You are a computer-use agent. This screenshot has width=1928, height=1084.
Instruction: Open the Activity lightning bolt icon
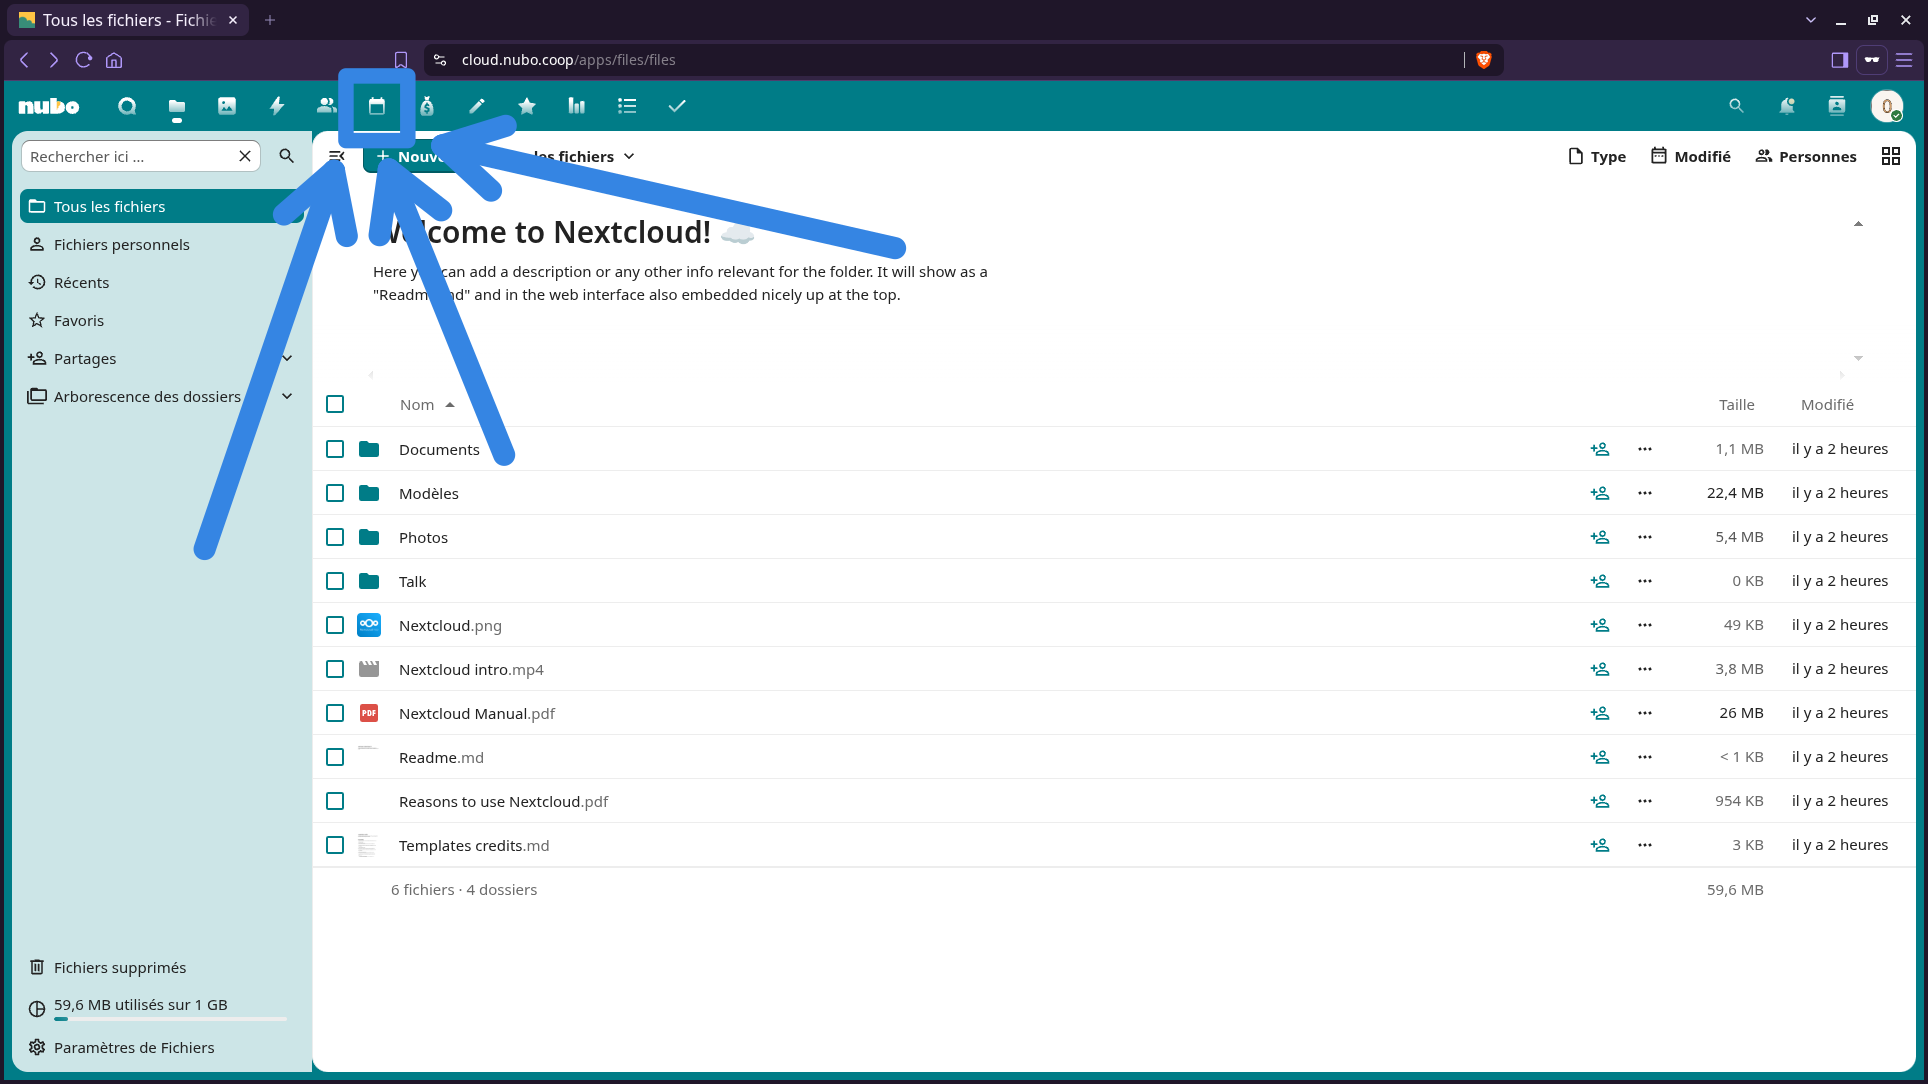click(277, 106)
